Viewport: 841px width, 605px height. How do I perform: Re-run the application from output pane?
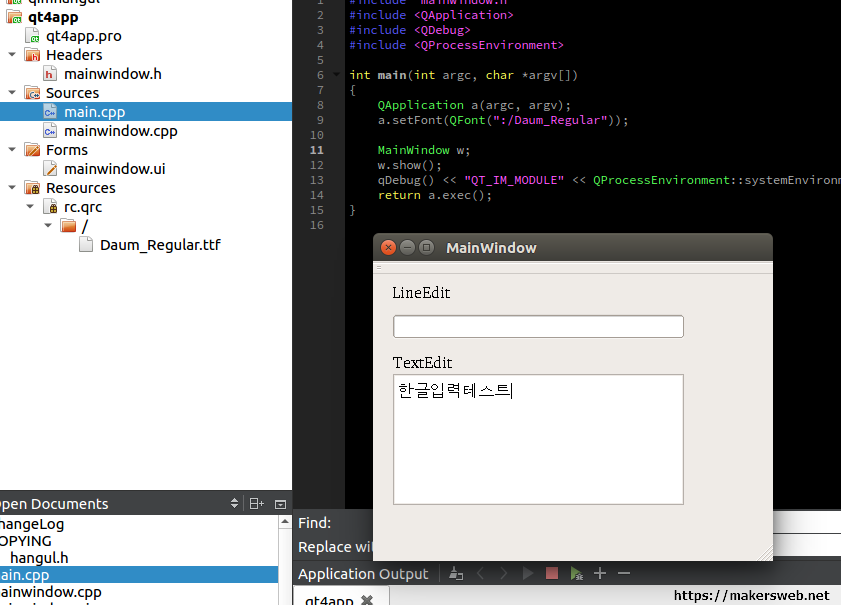[528, 573]
